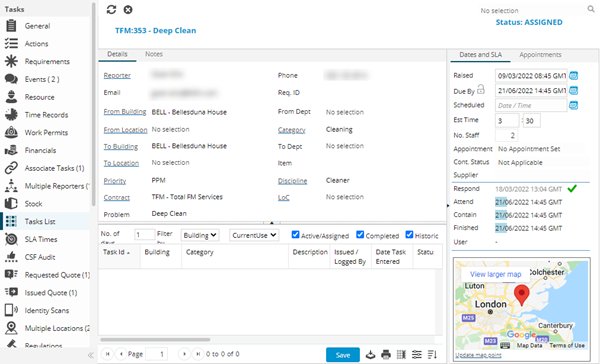The height and width of the screenshot is (364, 600).
Task: Open the Financials icon
Action: click(11, 150)
